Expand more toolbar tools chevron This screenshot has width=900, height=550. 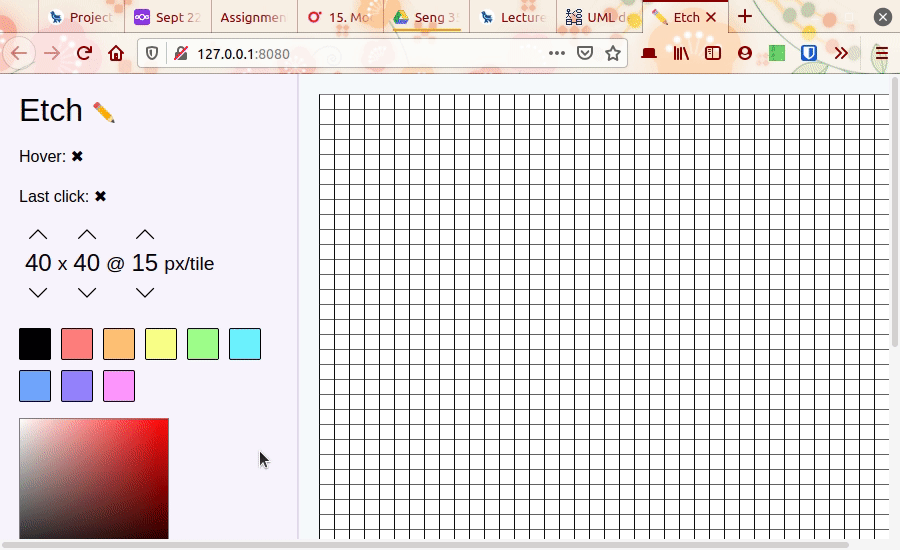pos(841,53)
